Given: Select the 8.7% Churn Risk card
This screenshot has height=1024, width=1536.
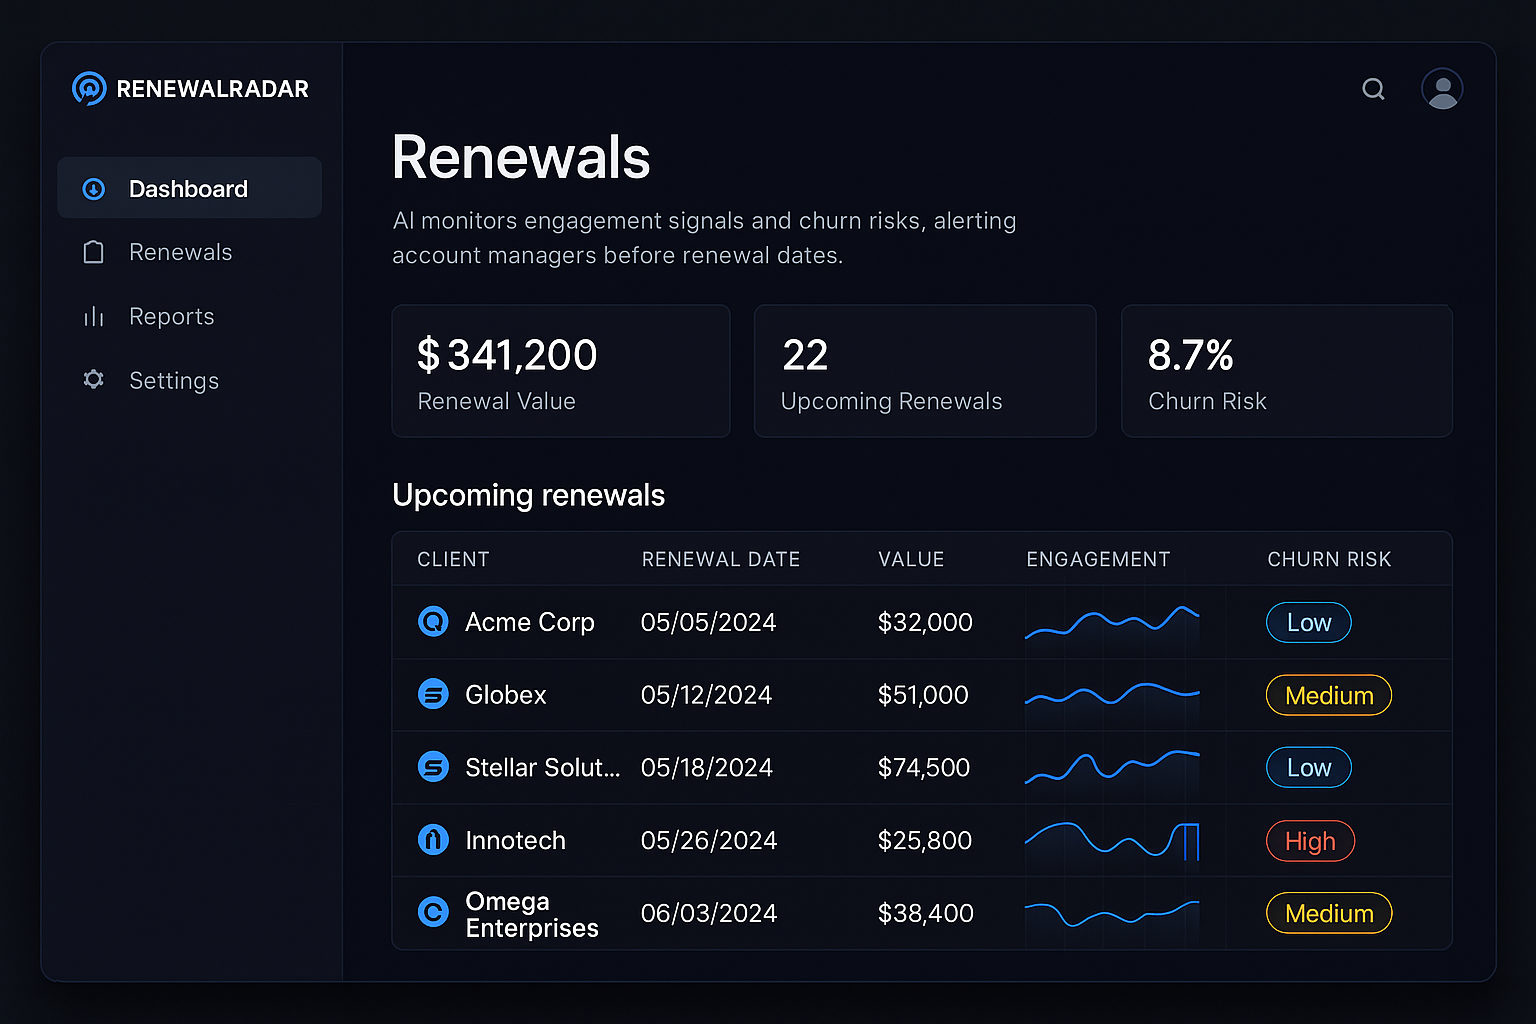Looking at the screenshot, I should 1287,371.
